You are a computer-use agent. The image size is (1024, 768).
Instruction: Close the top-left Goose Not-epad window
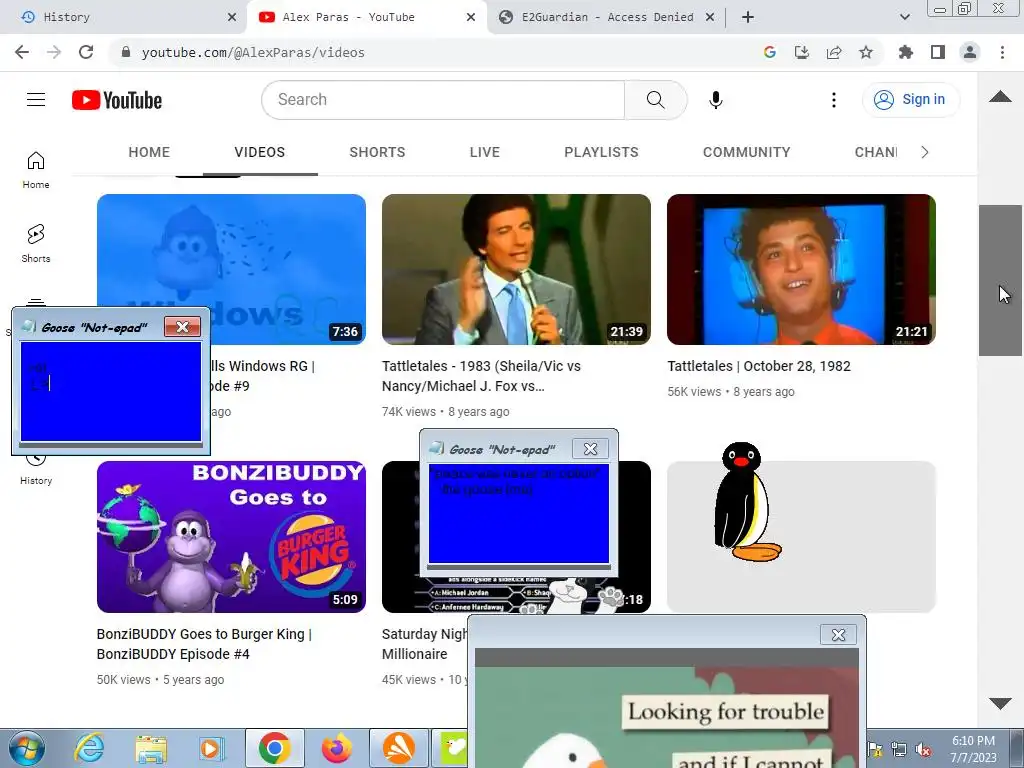(x=182, y=327)
